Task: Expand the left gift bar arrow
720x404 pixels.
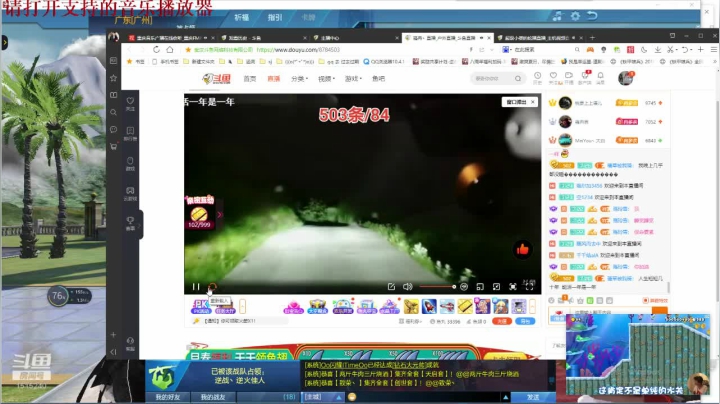Action: (242, 306)
